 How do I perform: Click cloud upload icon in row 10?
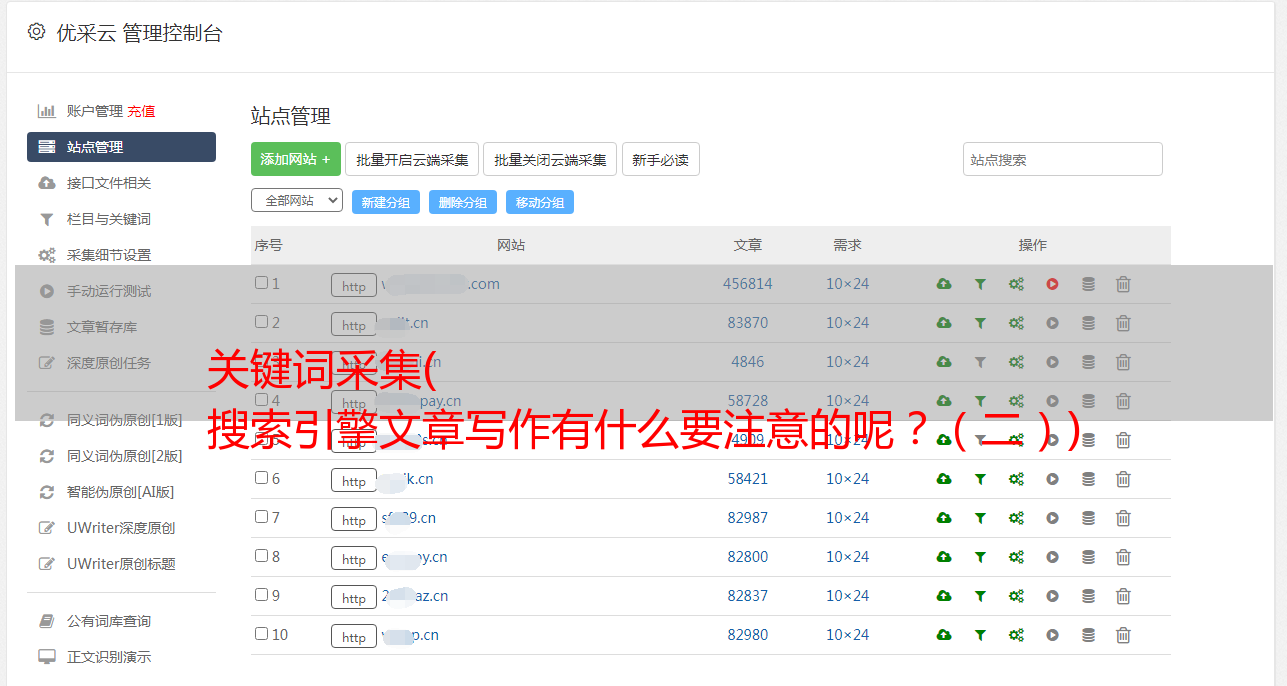[x=944, y=635]
